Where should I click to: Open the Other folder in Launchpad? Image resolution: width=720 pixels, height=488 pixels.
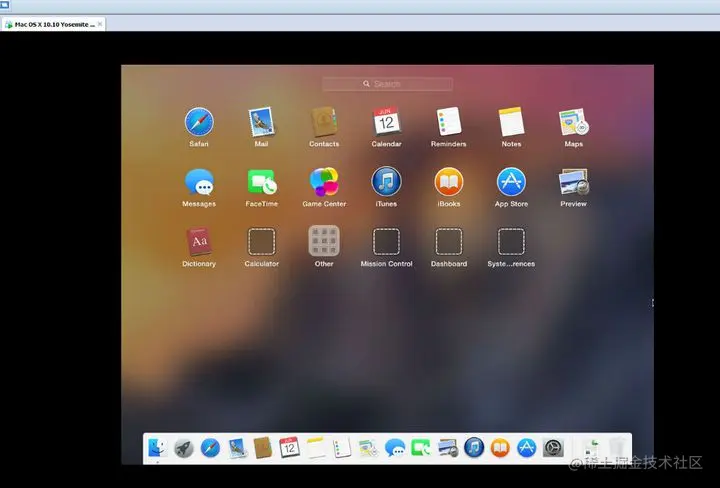point(324,241)
